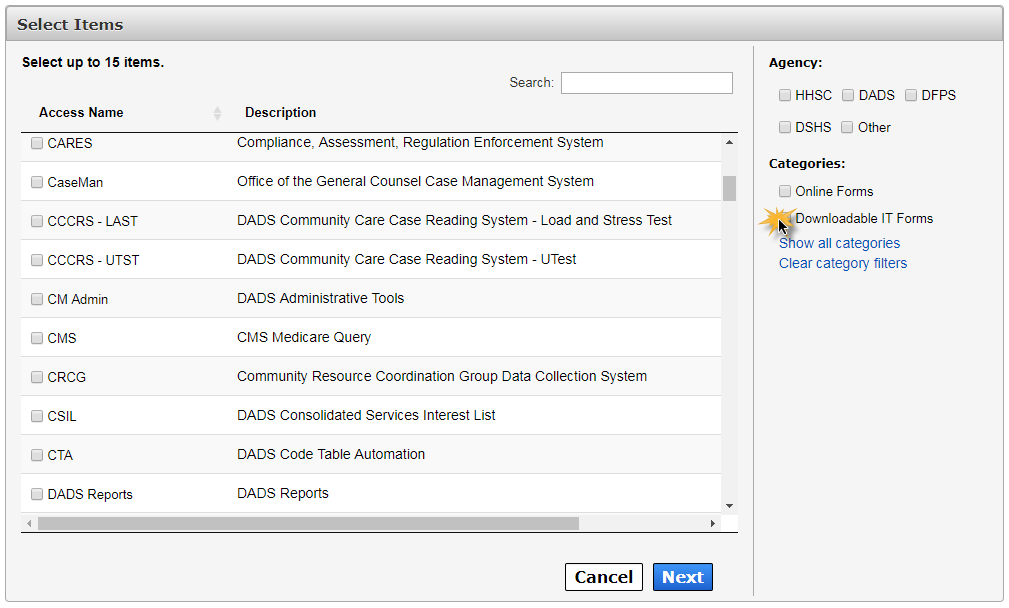Image resolution: width=1009 pixels, height=608 pixels.
Task: Filter by DSHS agency checkbox
Action: 784,127
